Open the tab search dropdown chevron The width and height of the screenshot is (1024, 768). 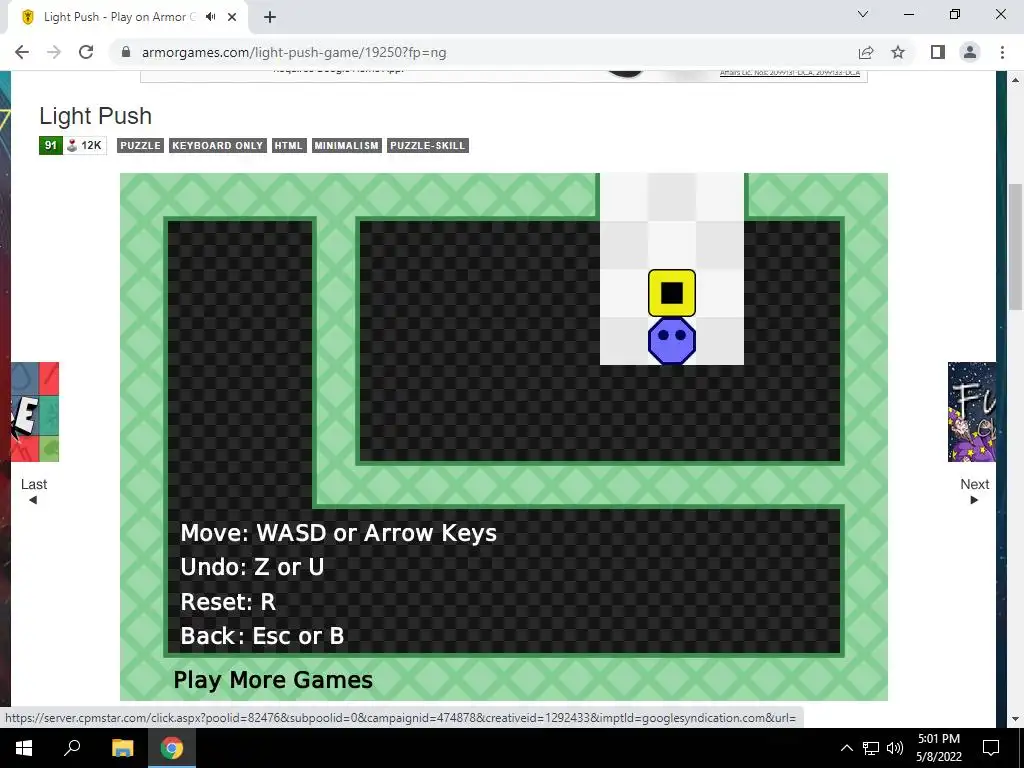[x=863, y=14]
